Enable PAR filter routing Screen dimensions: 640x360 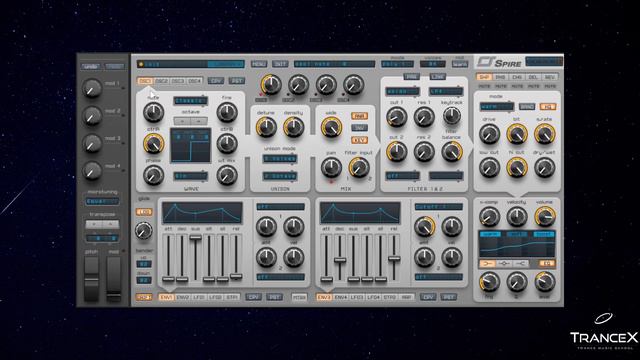point(411,77)
